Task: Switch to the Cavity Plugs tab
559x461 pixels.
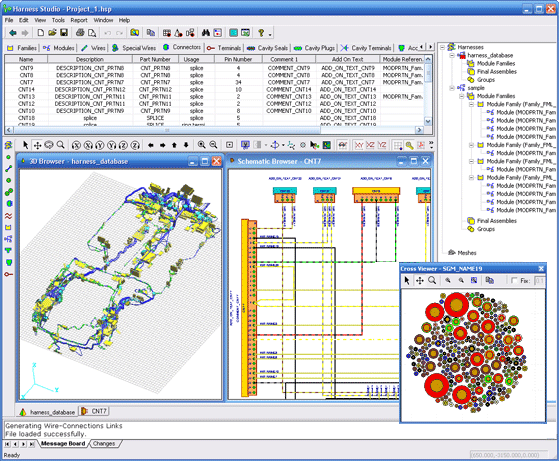Action: [x=314, y=48]
